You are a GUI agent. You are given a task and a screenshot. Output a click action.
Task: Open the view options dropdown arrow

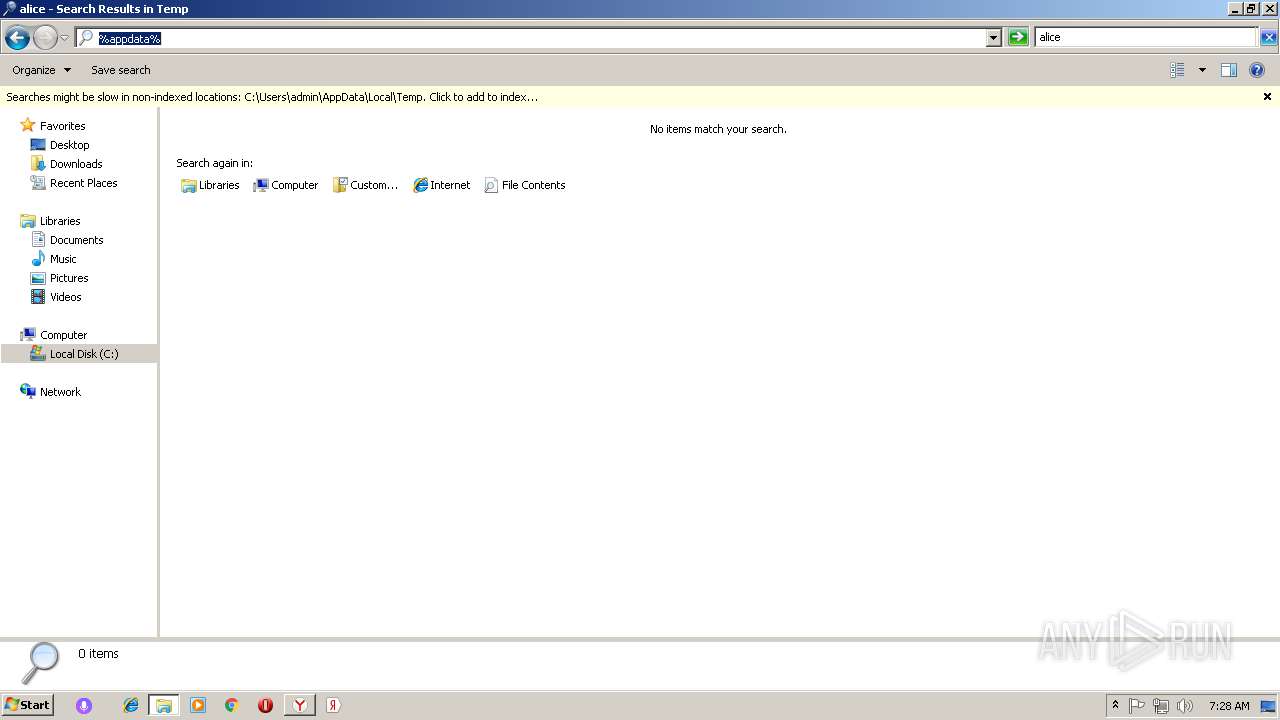(1202, 70)
